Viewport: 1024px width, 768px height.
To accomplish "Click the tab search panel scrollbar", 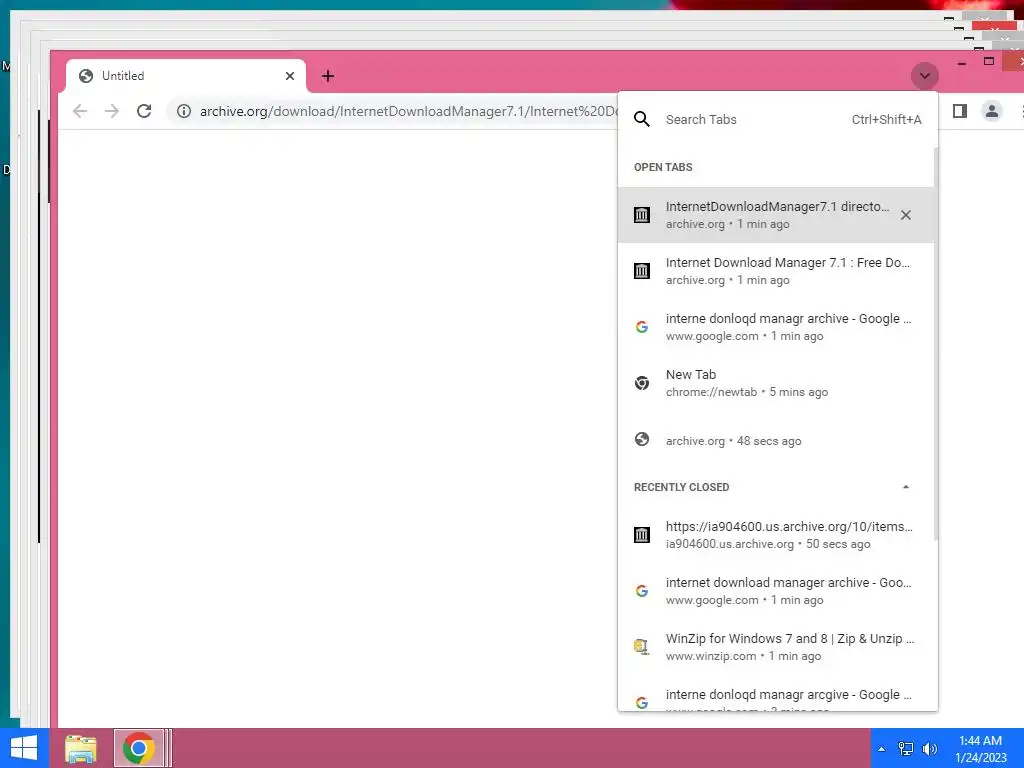I will [936, 344].
